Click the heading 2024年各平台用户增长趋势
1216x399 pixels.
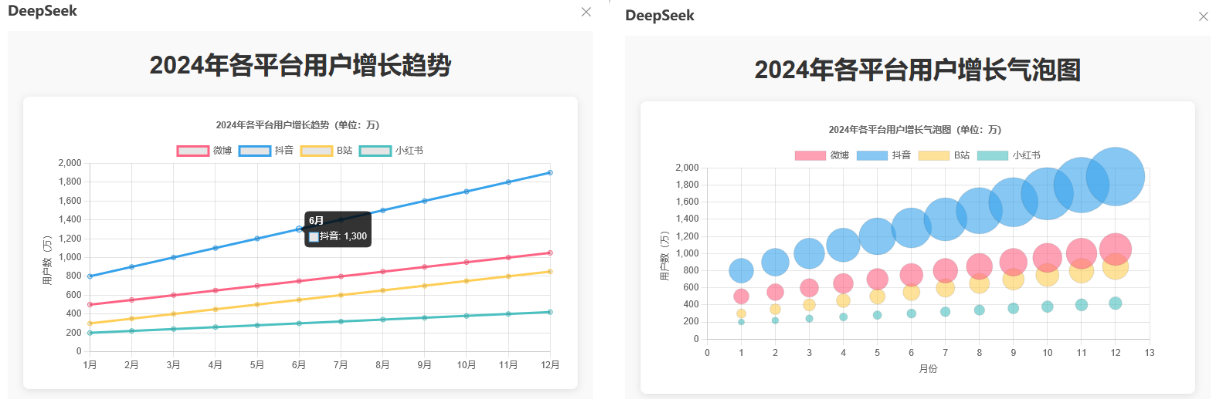coord(300,66)
